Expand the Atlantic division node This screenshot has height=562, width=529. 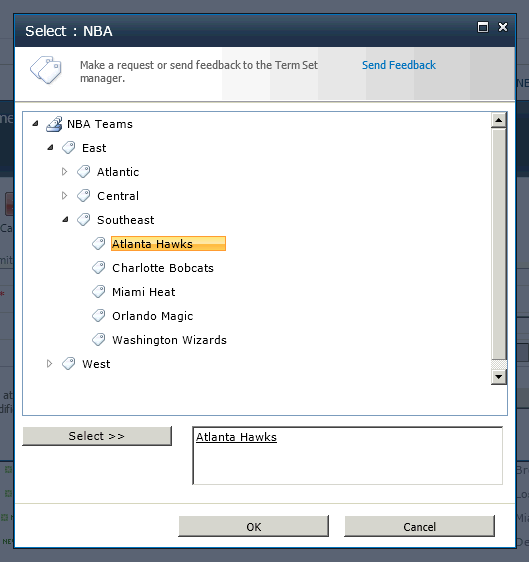(65, 172)
